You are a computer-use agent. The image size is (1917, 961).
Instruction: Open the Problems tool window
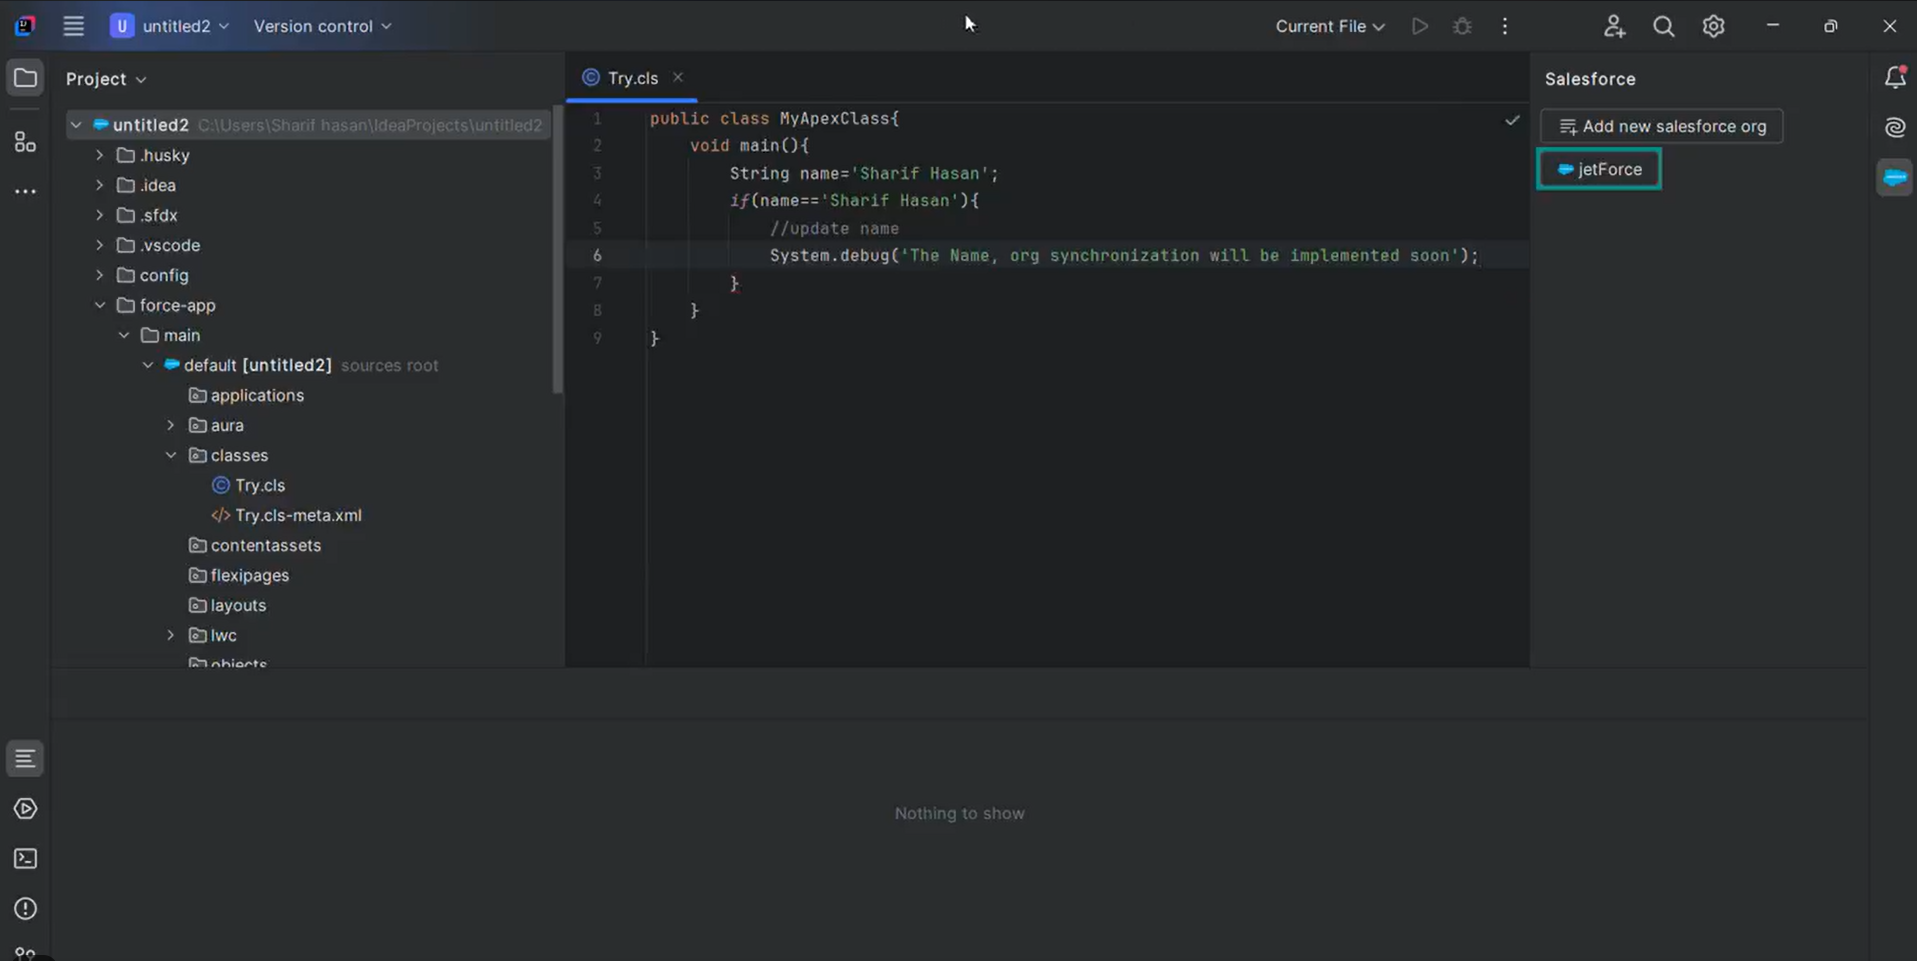25,909
